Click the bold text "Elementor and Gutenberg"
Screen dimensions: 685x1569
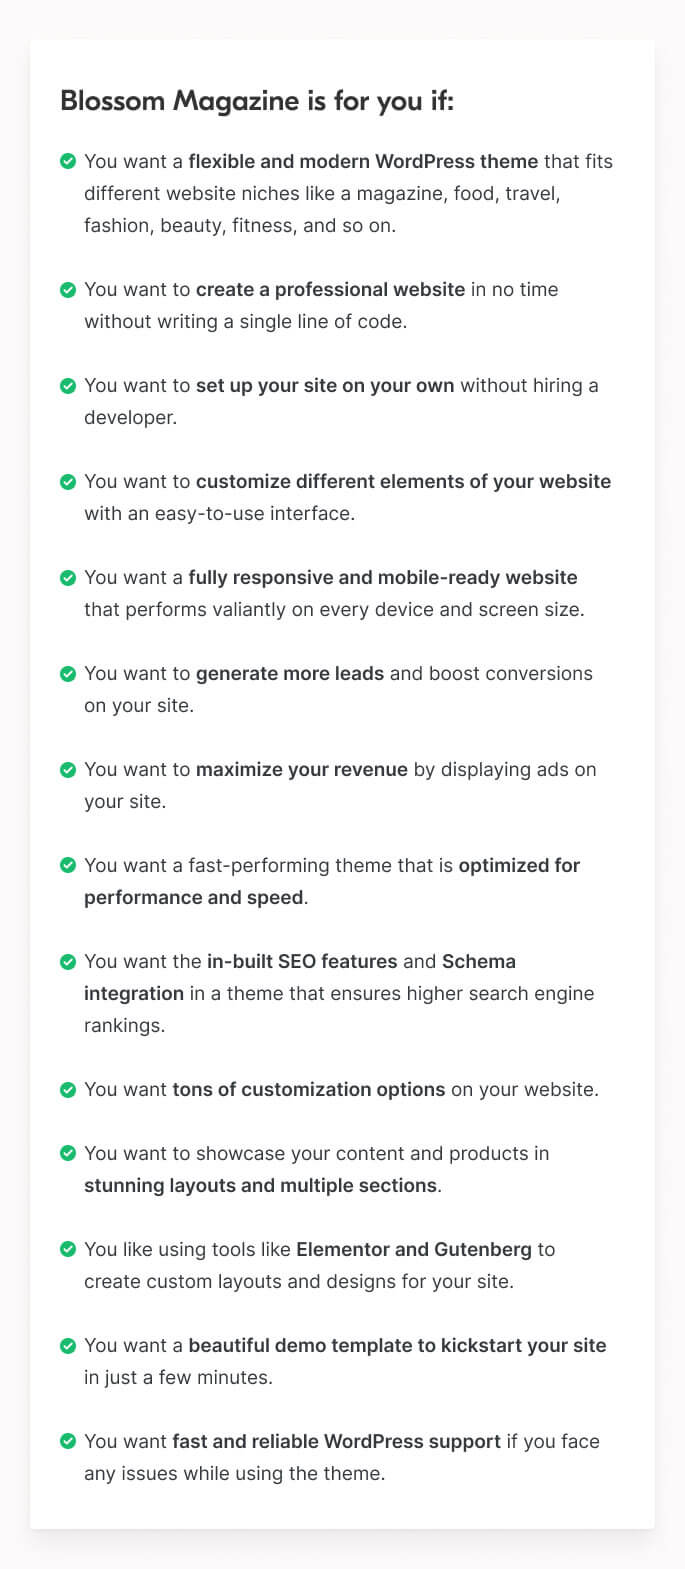point(414,1250)
